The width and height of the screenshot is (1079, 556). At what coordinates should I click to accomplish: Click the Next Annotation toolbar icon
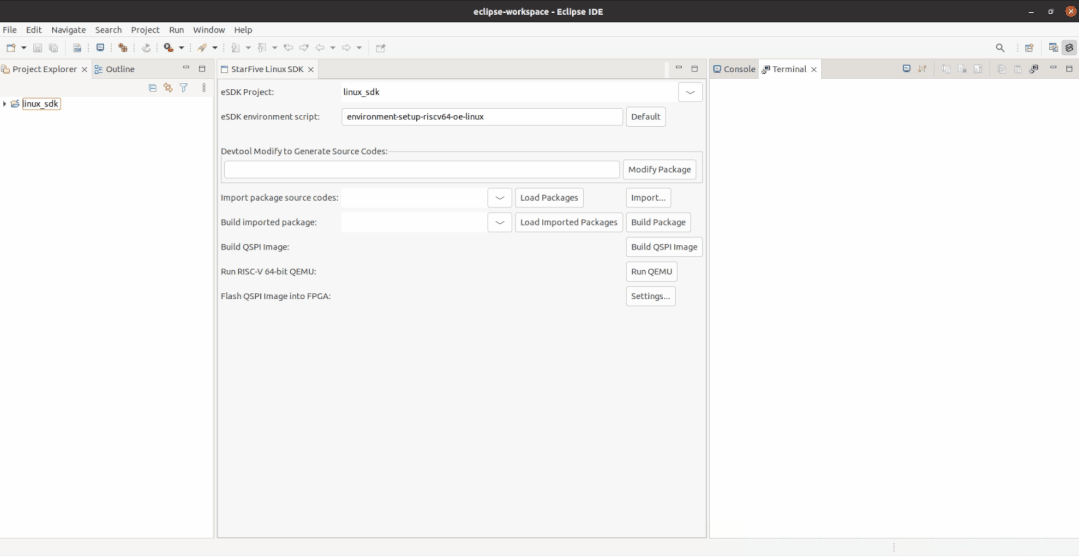pos(235,48)
